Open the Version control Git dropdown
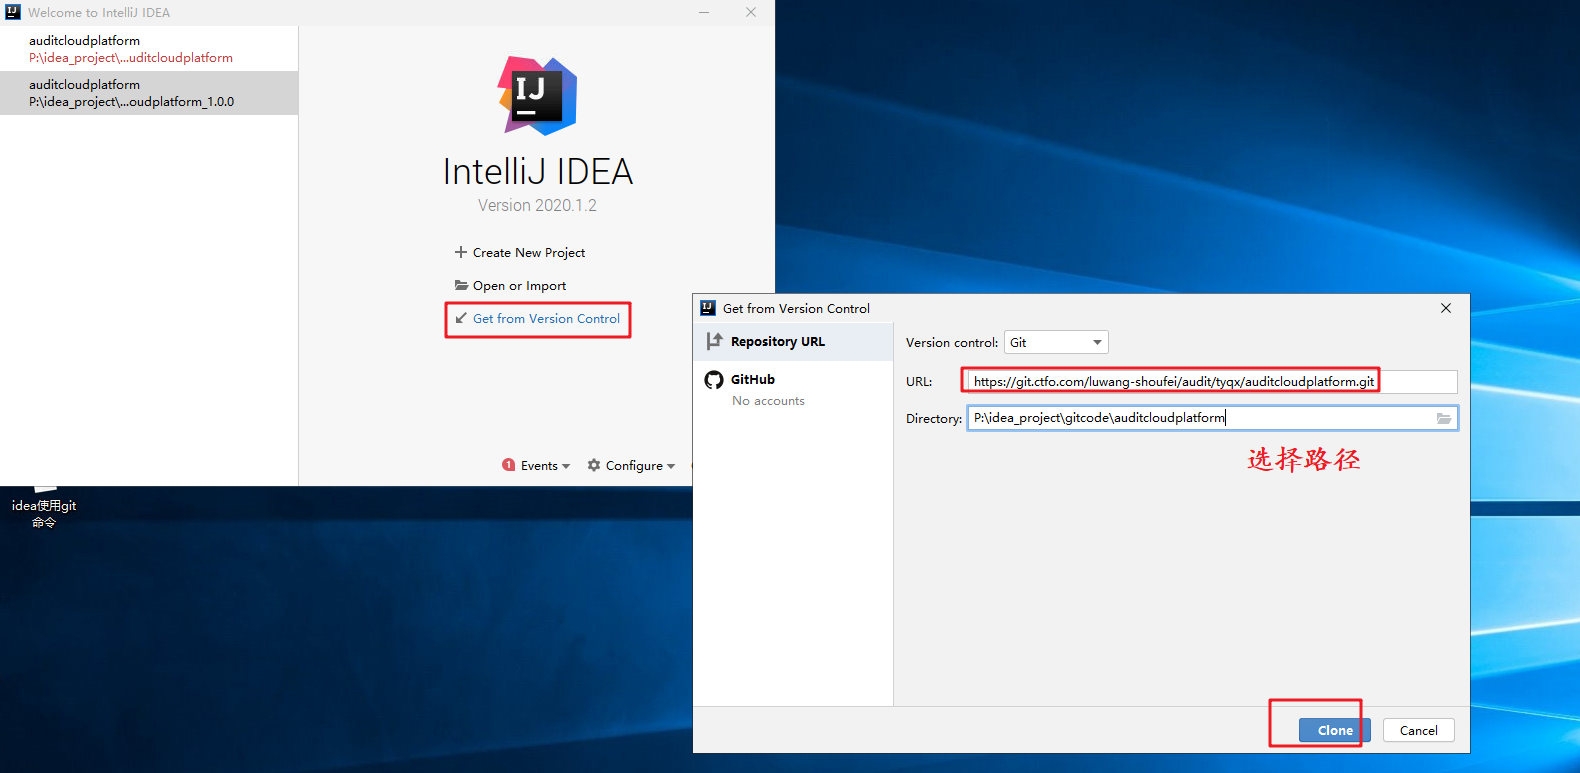The width and height of the screenshot is (1580, 773). pos(1056,342)
